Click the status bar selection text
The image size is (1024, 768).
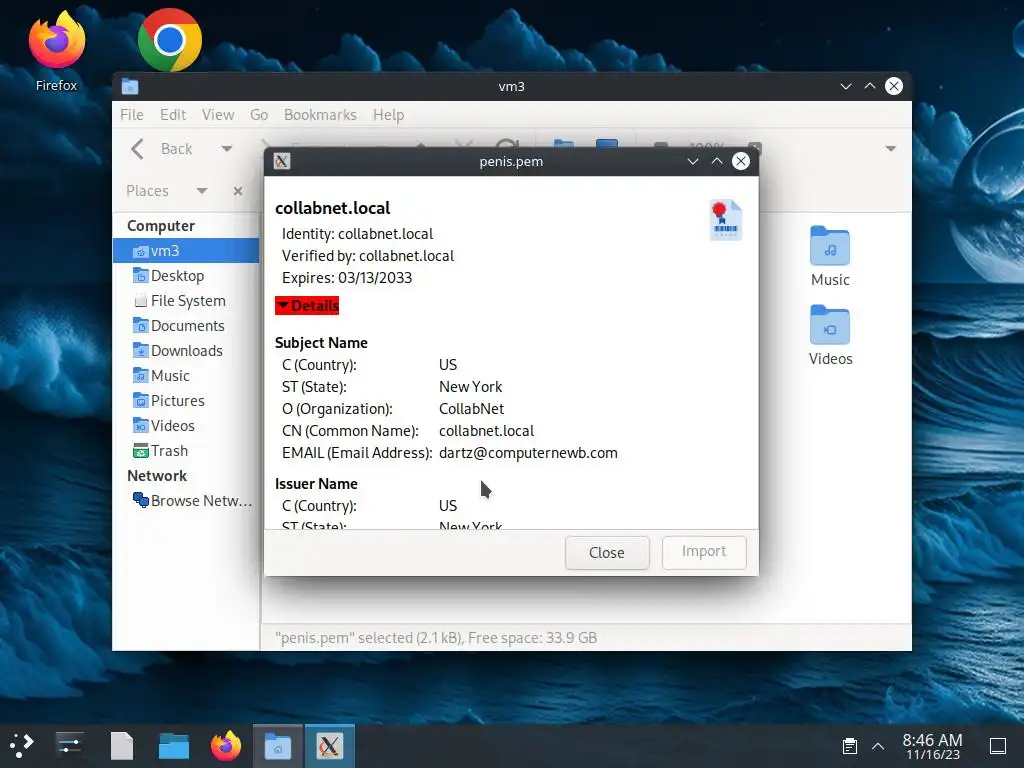point(436,638)
